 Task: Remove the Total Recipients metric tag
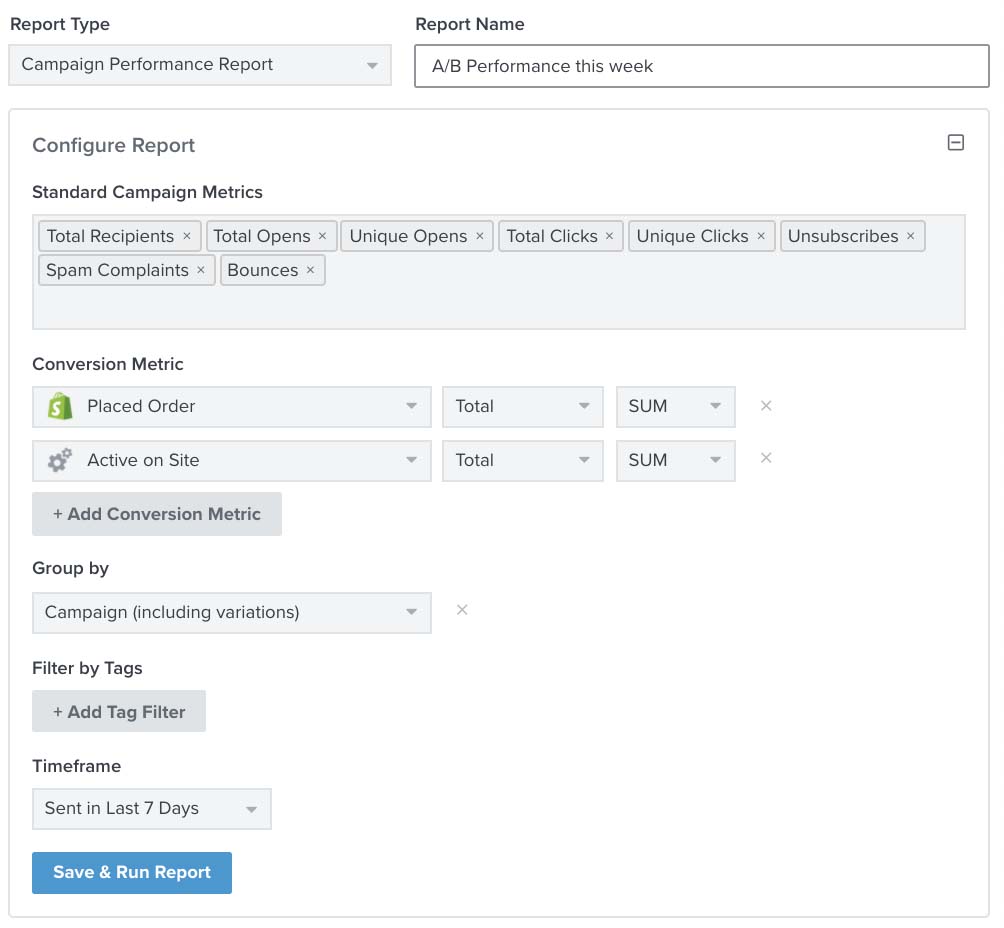point(186,236)
